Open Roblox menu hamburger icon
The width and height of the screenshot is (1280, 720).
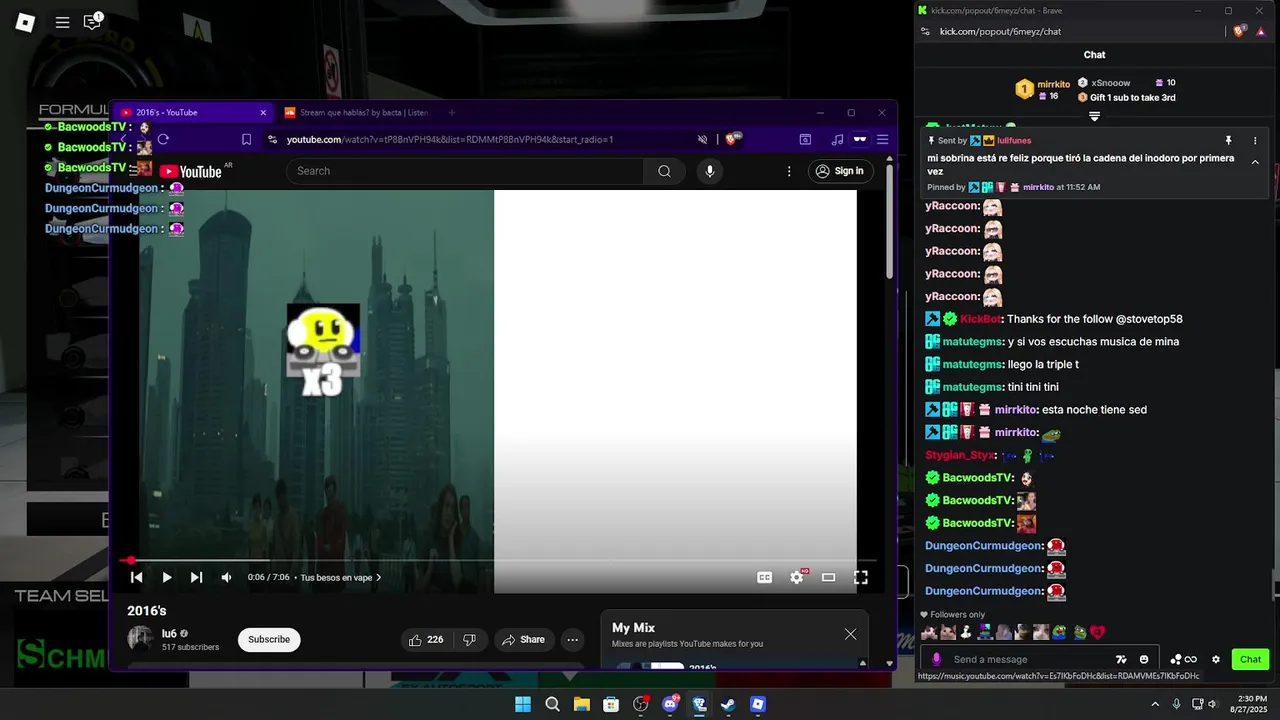tap(62, 22)
